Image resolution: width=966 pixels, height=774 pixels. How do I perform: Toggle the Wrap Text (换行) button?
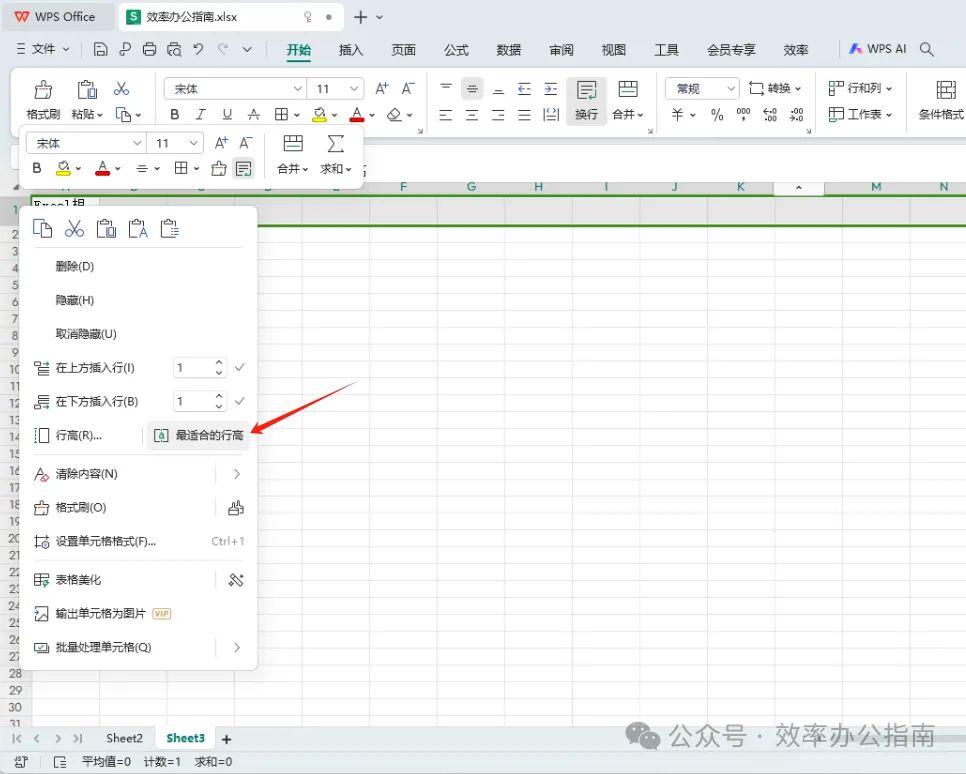point(586,100)
